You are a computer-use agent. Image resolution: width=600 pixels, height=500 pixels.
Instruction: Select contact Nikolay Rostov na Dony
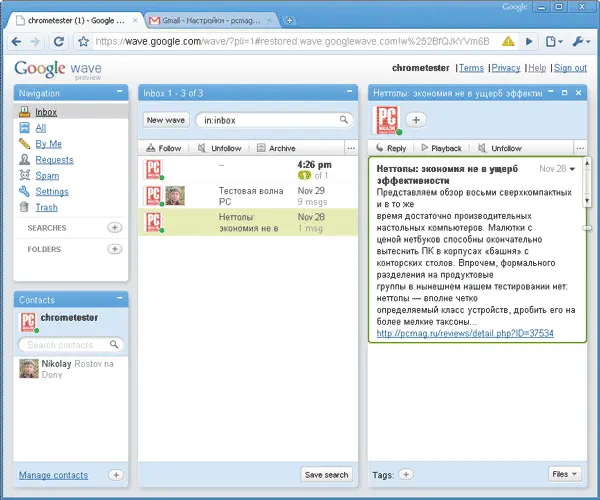click(x=70, y=369)
